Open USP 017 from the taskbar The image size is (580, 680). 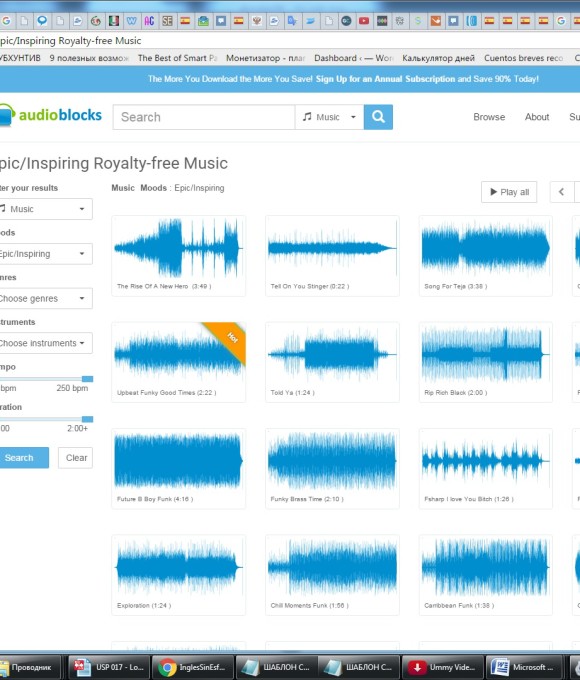pos(111,667)
